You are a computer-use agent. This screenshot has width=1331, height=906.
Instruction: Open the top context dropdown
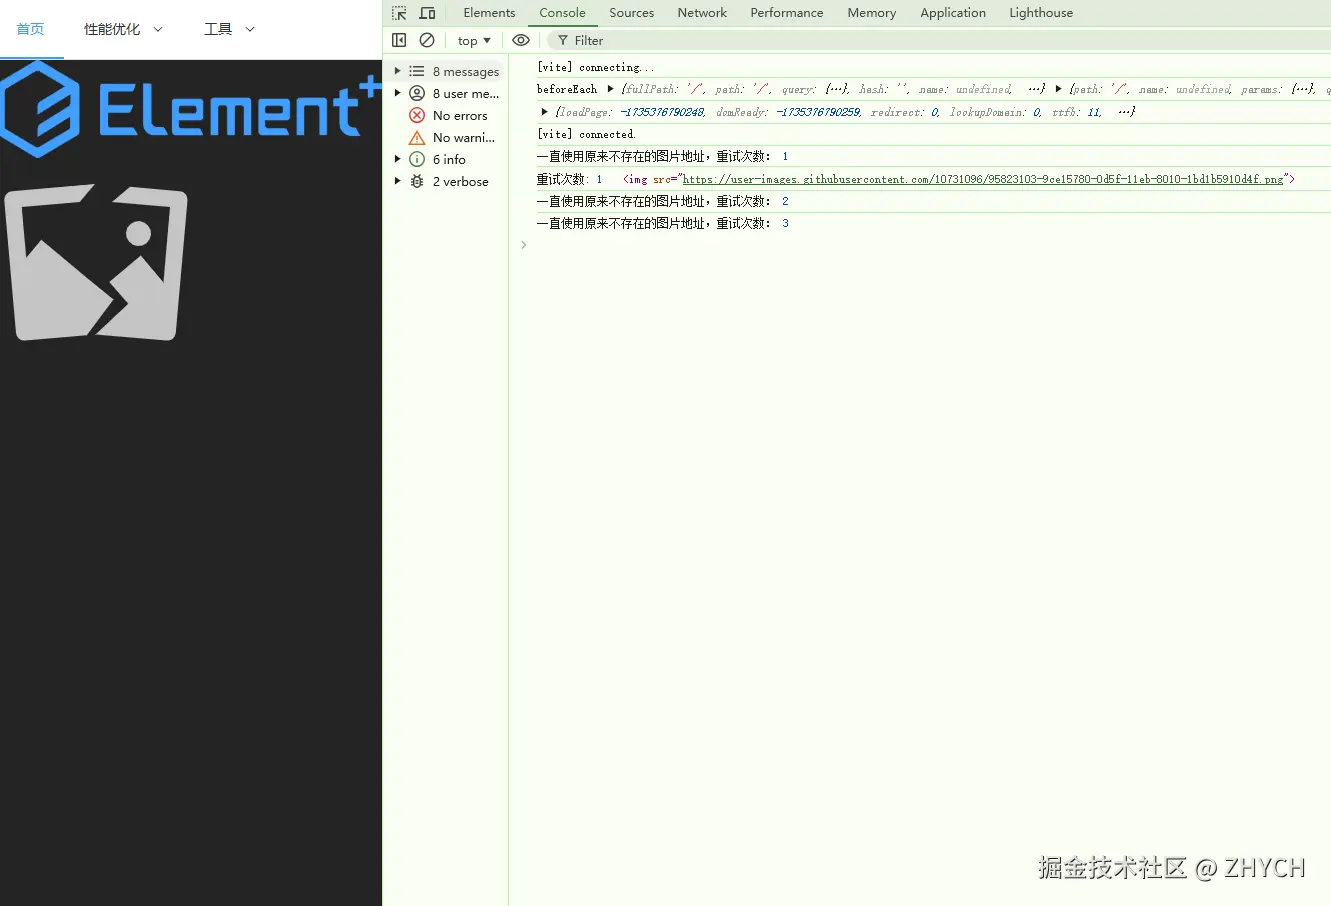coord(474,40)
